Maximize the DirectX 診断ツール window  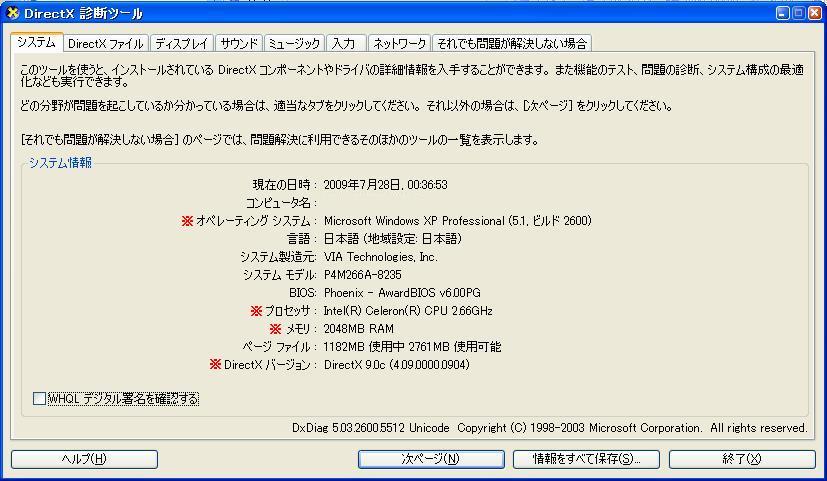pos(799,13)
